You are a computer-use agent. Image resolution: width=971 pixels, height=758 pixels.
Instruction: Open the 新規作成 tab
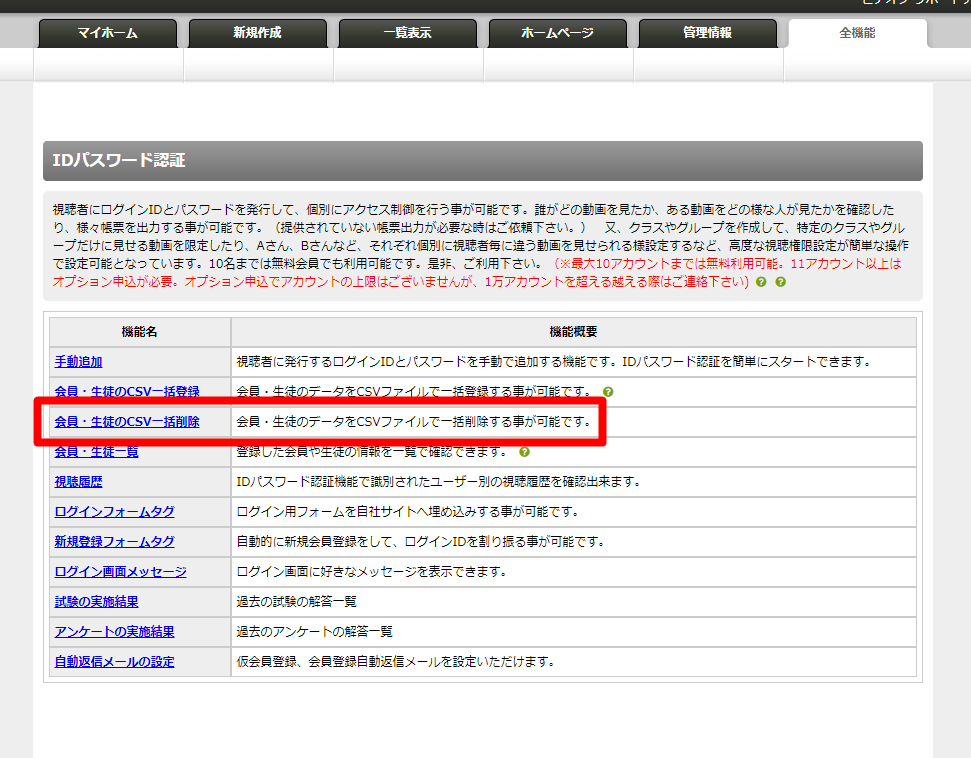pos(258,33)
